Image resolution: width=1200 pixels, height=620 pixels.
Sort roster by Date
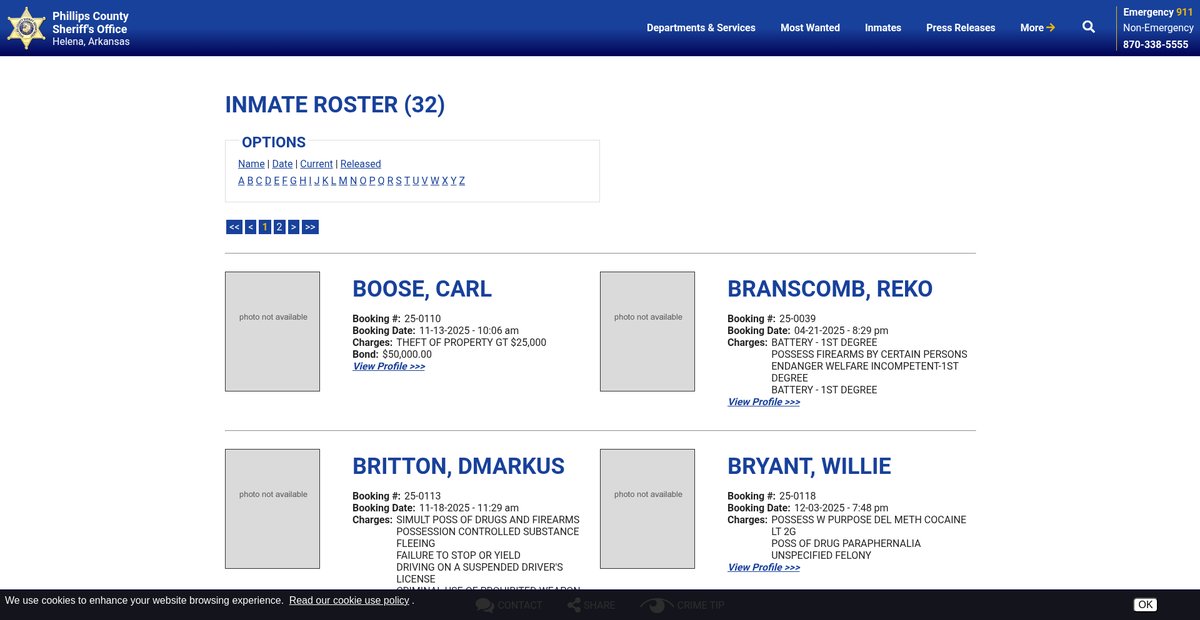coord(282,164)
